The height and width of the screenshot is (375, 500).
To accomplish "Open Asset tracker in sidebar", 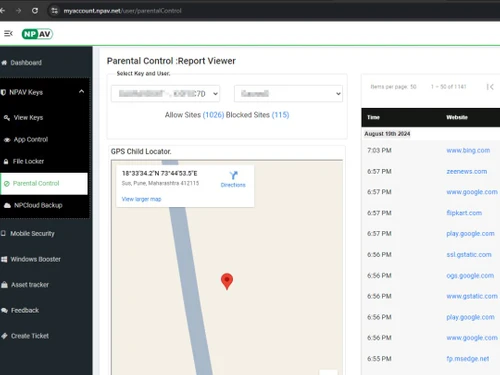I will [30, 285].
